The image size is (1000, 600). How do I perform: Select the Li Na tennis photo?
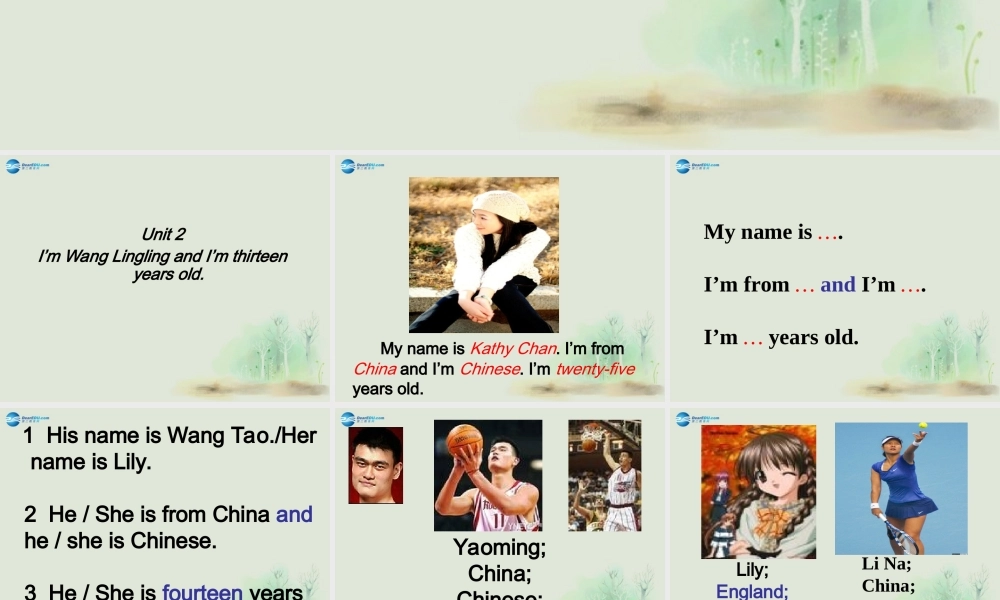[901, 487]
